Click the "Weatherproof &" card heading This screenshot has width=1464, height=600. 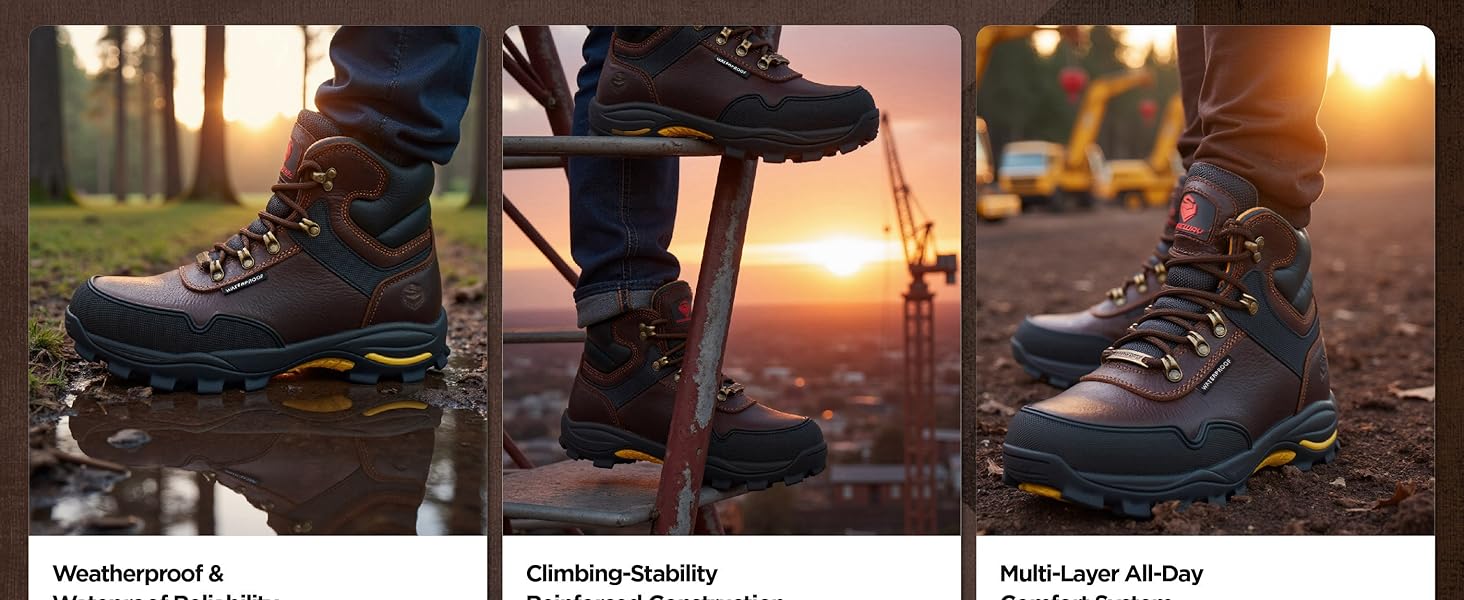click(138, 574)
